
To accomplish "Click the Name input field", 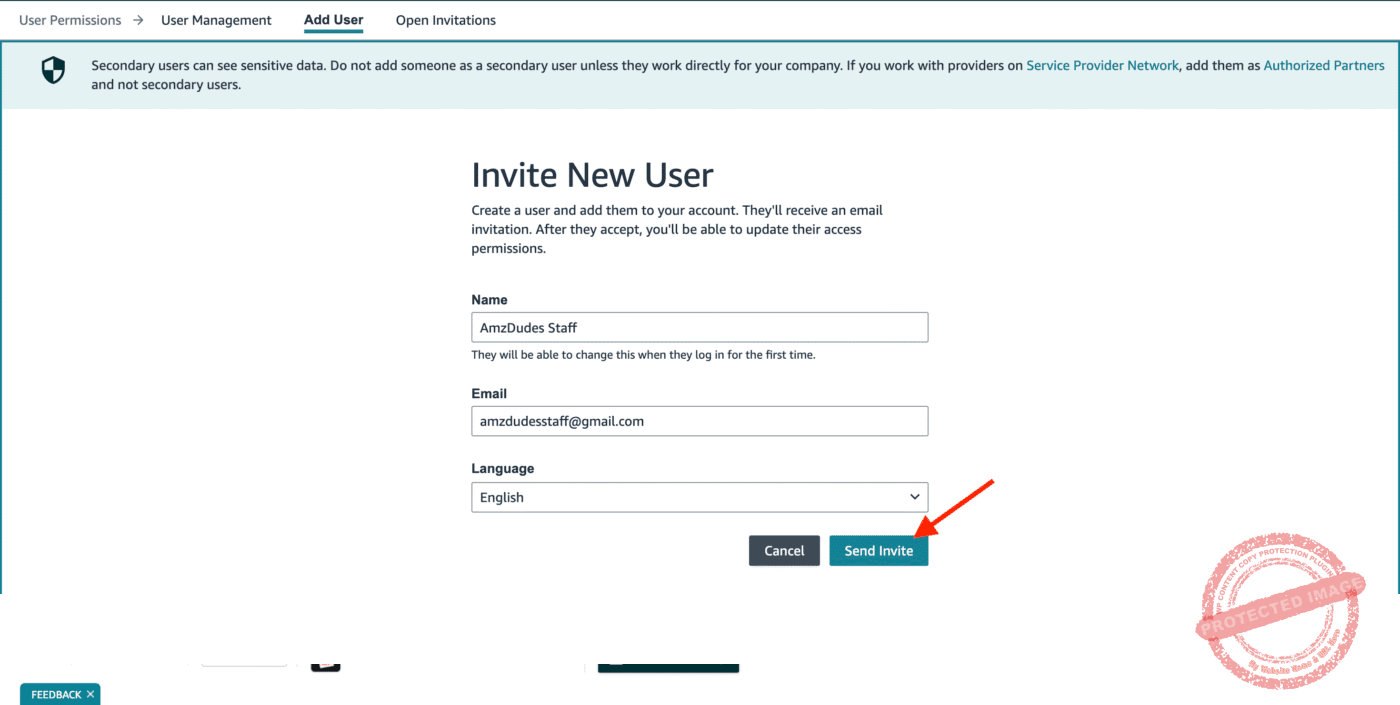I will (699, 327).
